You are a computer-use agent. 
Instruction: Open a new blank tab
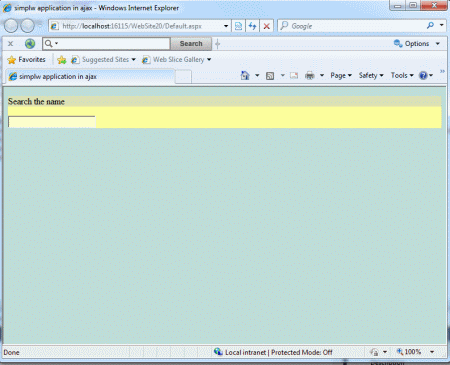click(x=183, y=77)
